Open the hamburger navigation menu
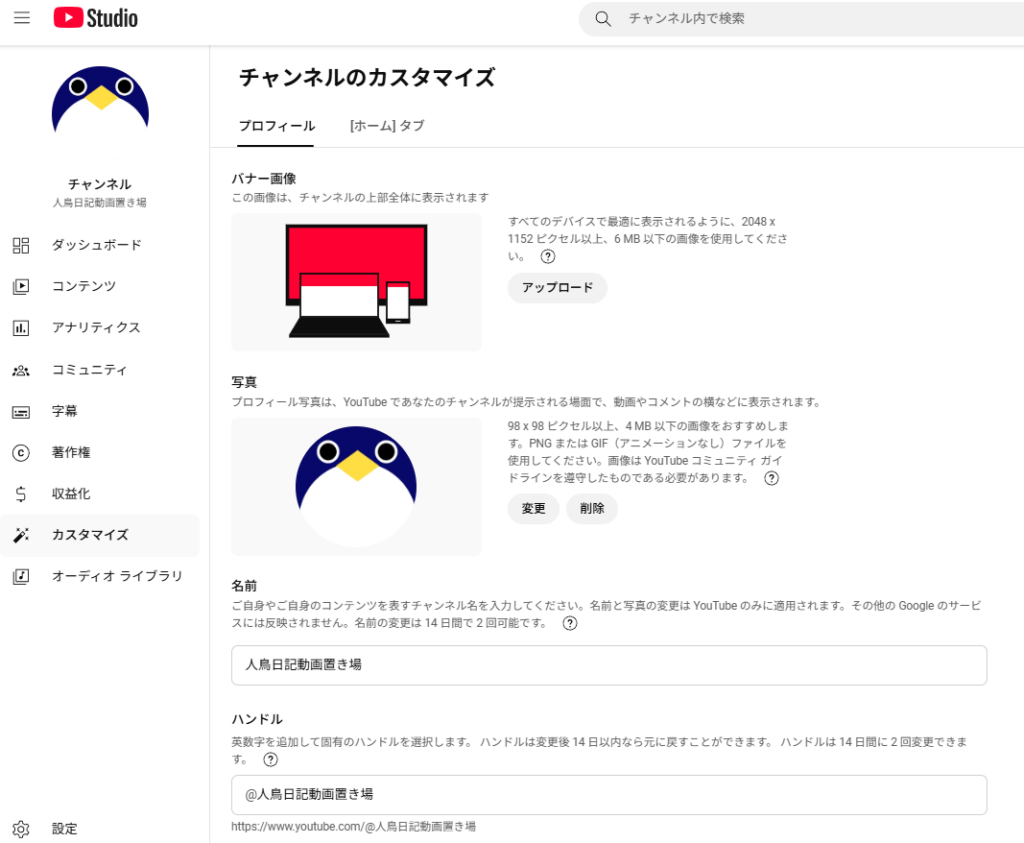The image size is (1024, 843). point(22,18)
